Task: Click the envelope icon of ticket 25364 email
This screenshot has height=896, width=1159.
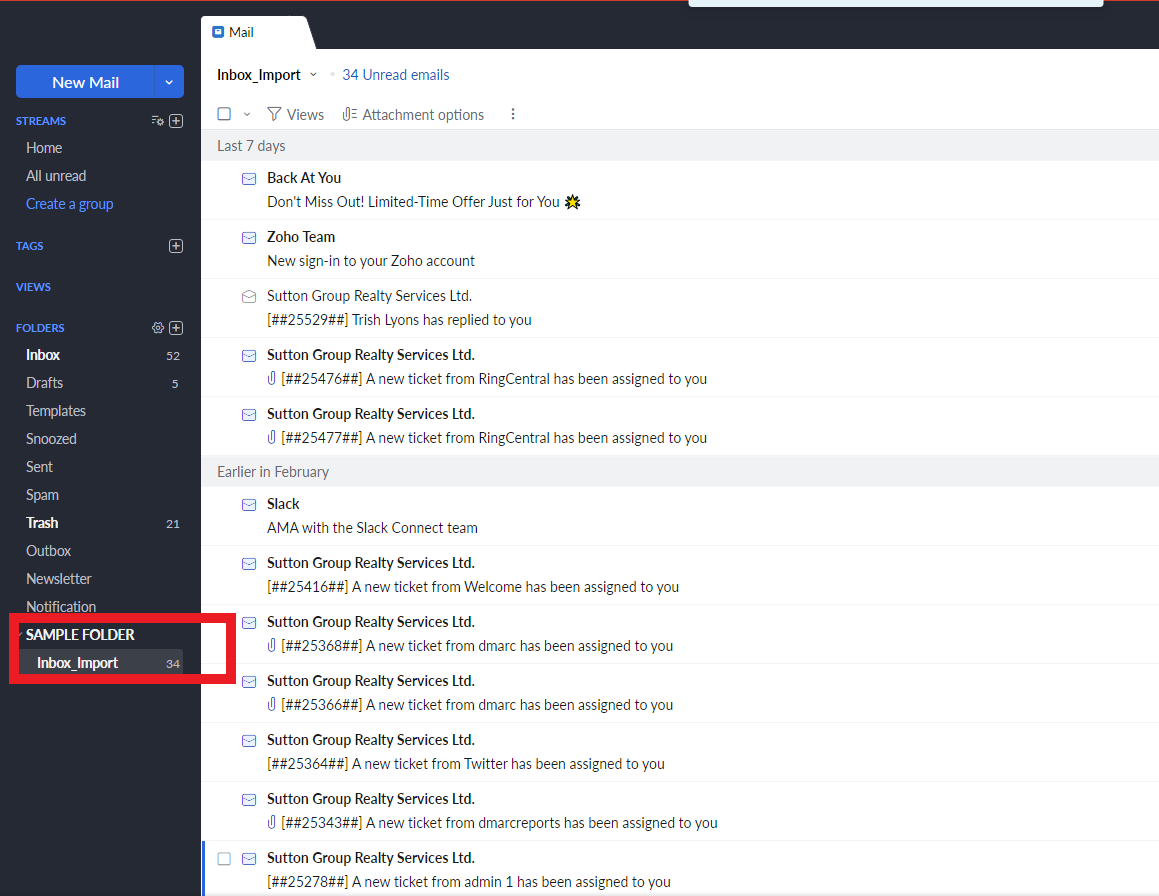Action: [x=249, y=741]
